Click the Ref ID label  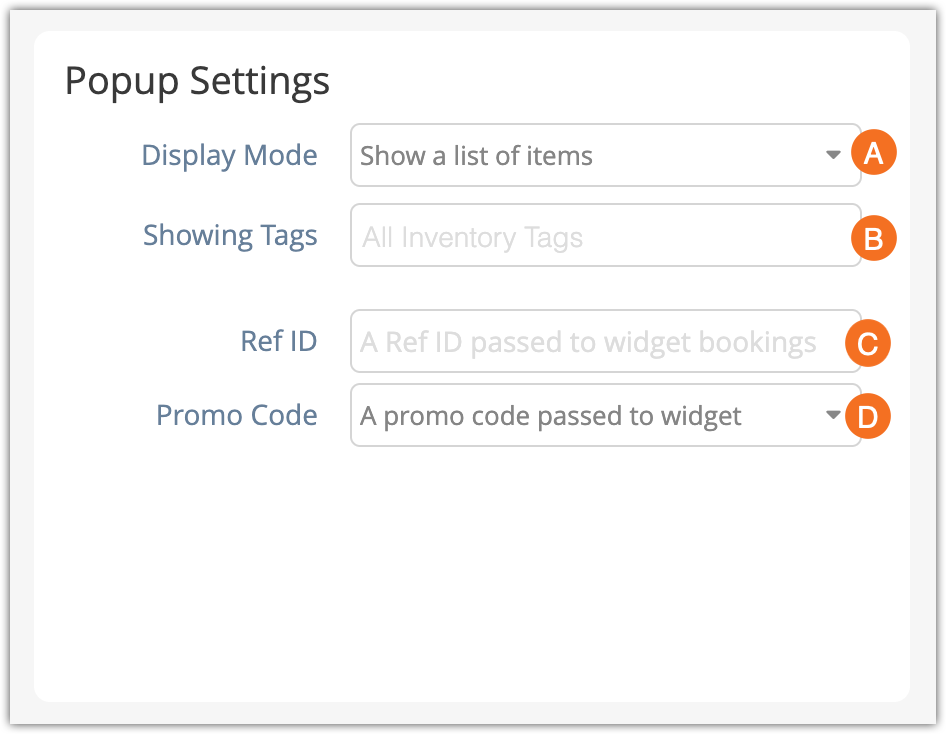pos(279,341)
